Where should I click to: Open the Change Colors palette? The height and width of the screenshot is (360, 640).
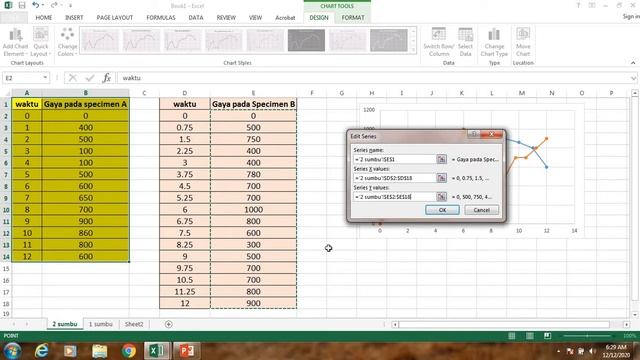point(67,42)
